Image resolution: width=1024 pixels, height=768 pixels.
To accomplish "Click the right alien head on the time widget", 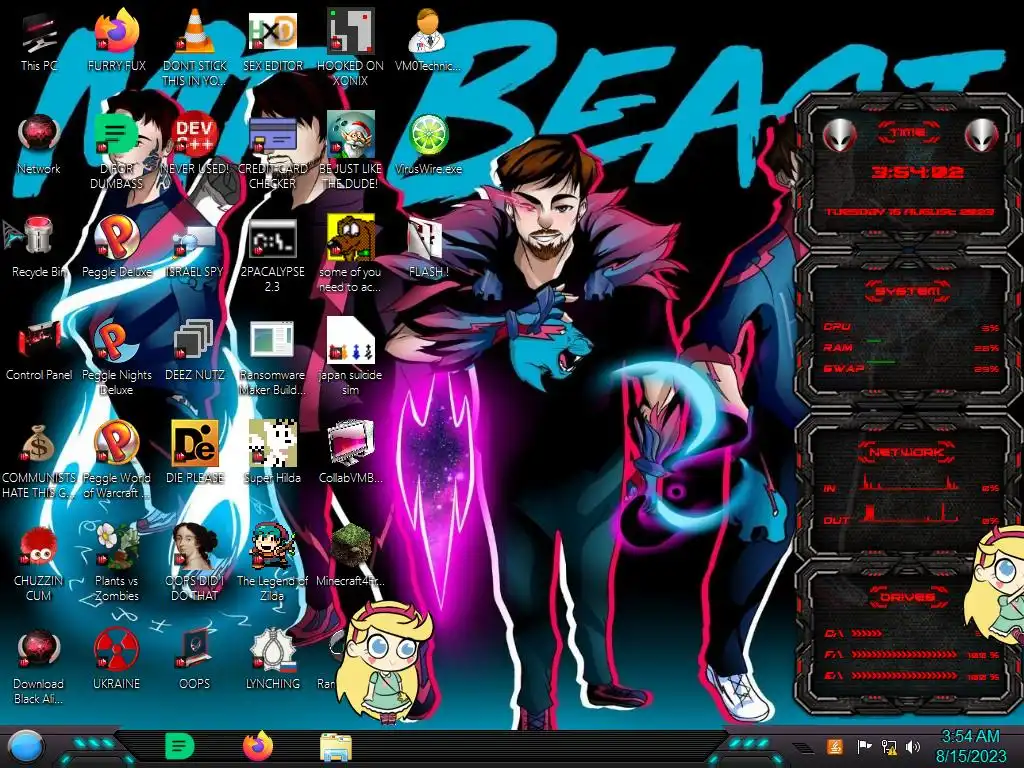I will click(982, 135).
